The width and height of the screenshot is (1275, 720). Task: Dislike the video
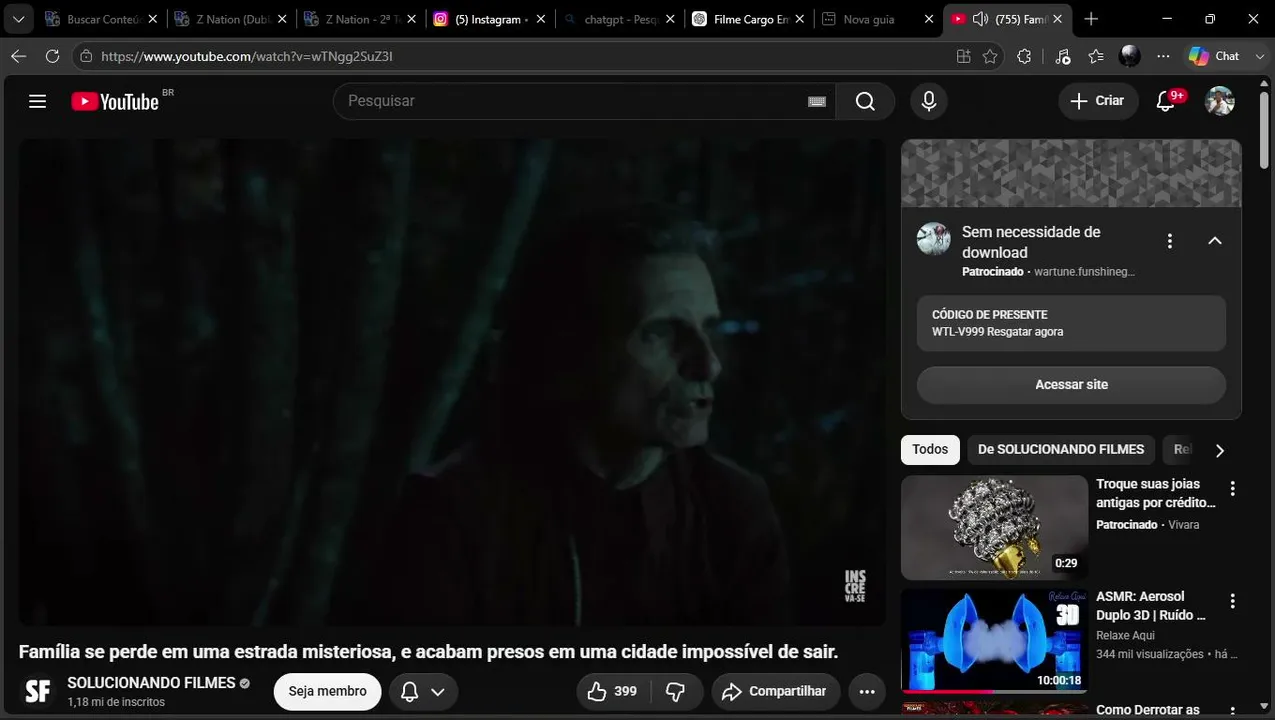676,691
